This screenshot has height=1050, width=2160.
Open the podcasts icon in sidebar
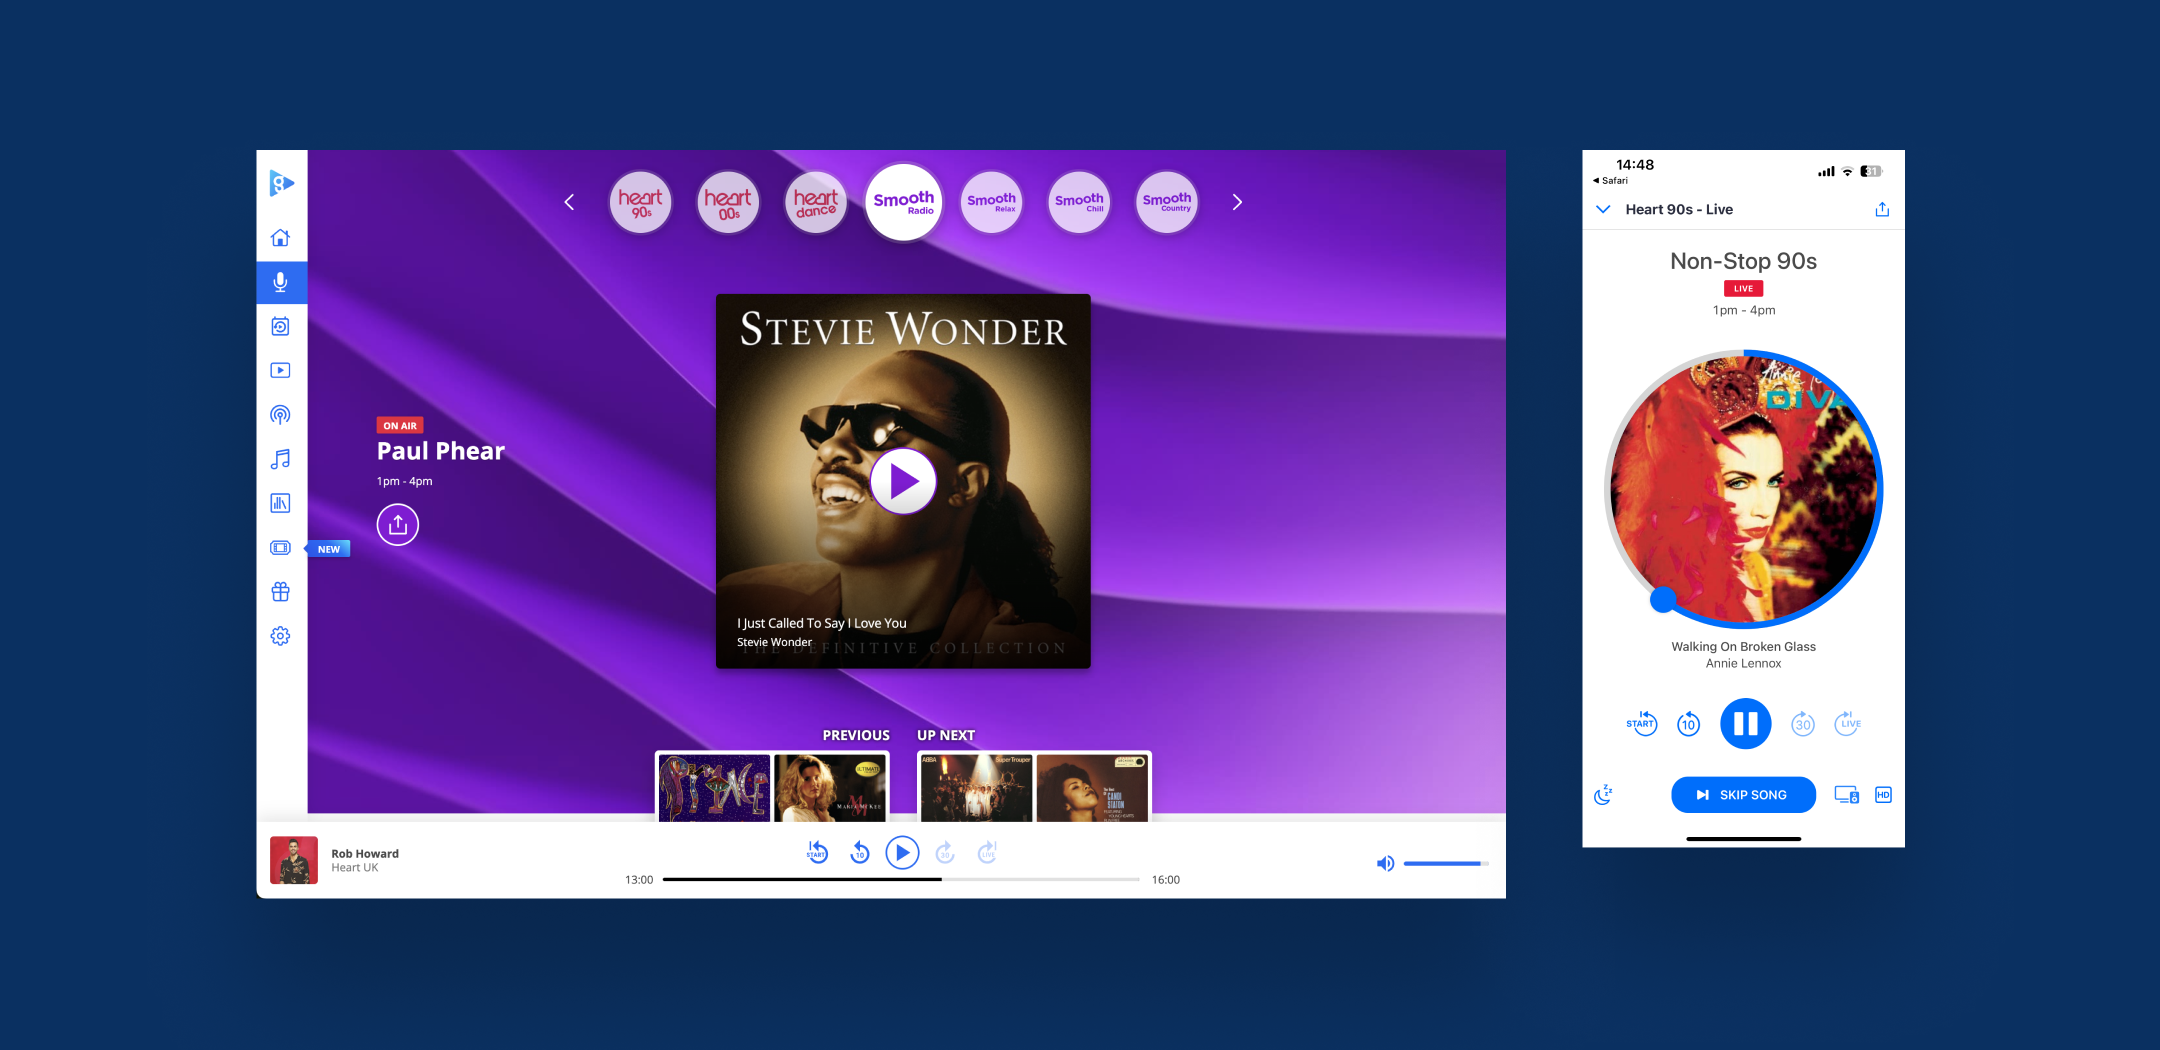[280, 415]
